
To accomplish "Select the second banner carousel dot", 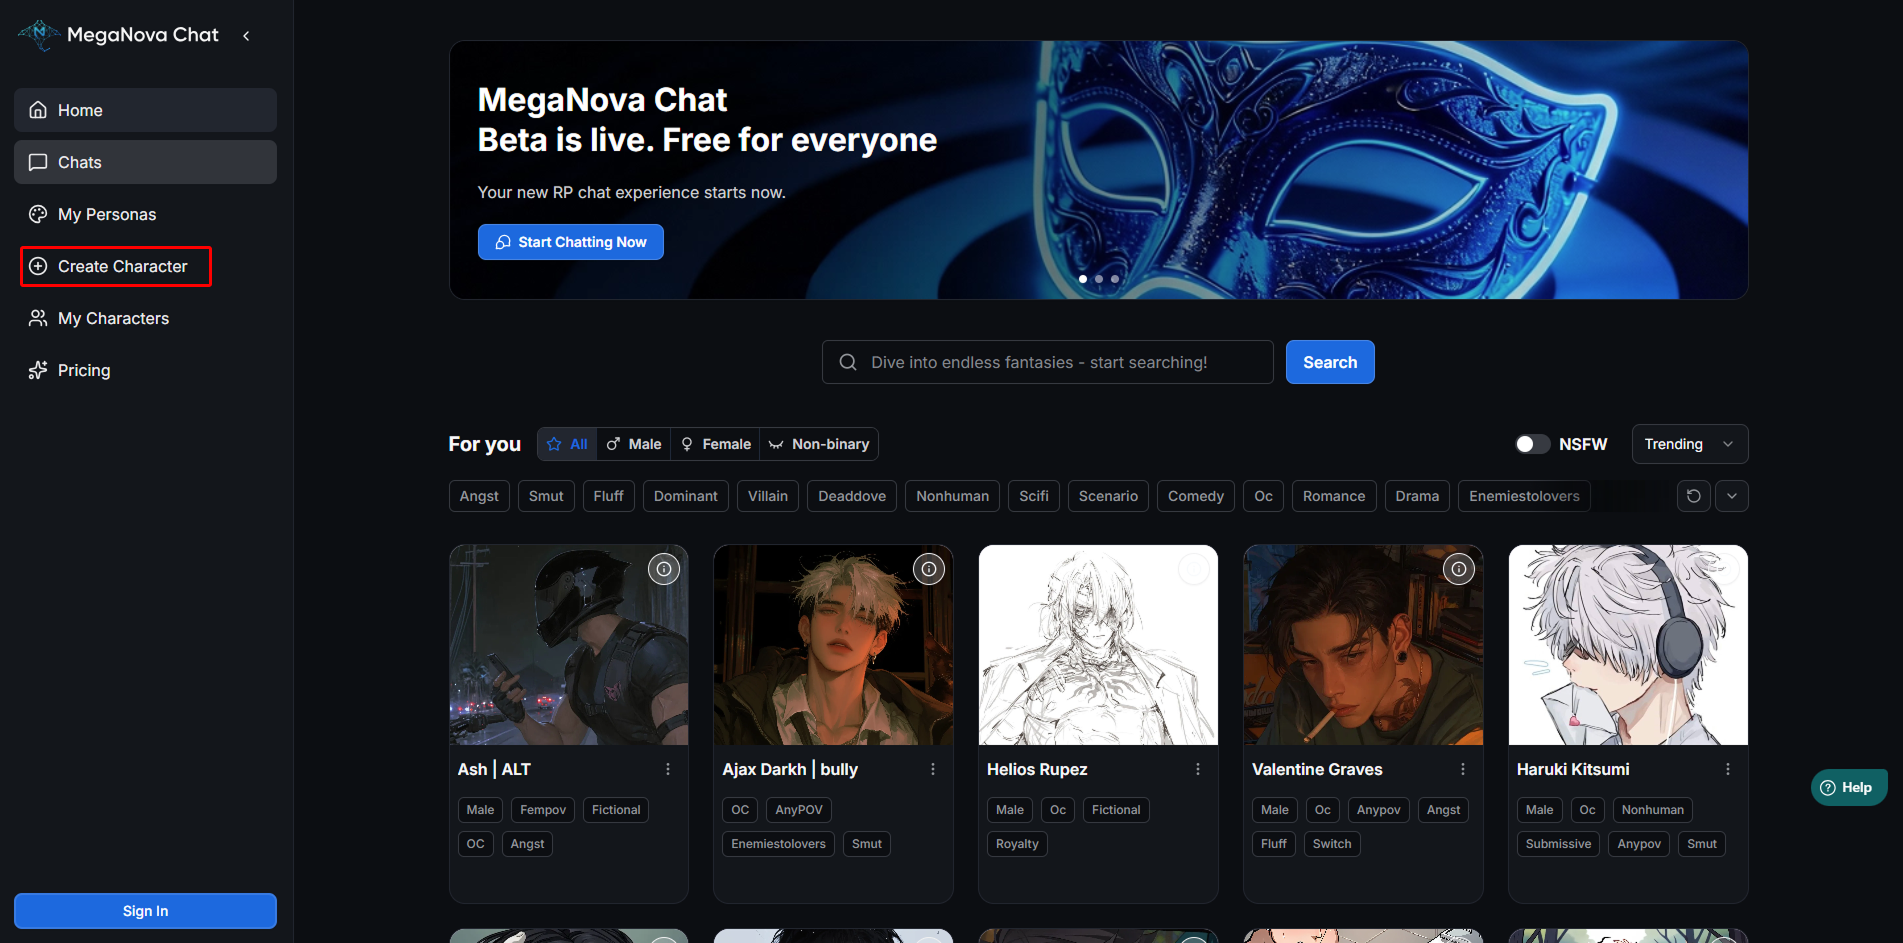I will pos(1099,279).
